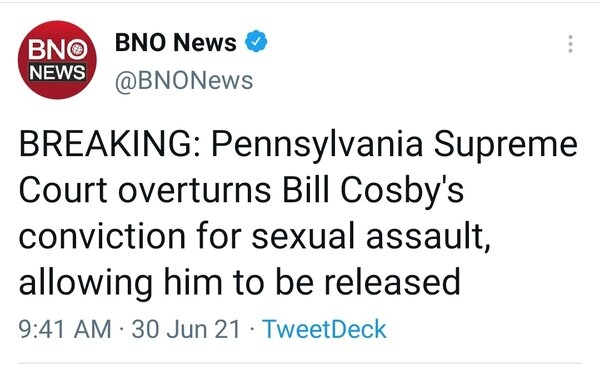Click the word released in the tweet
600x369 pixels.
click(392, 282)
